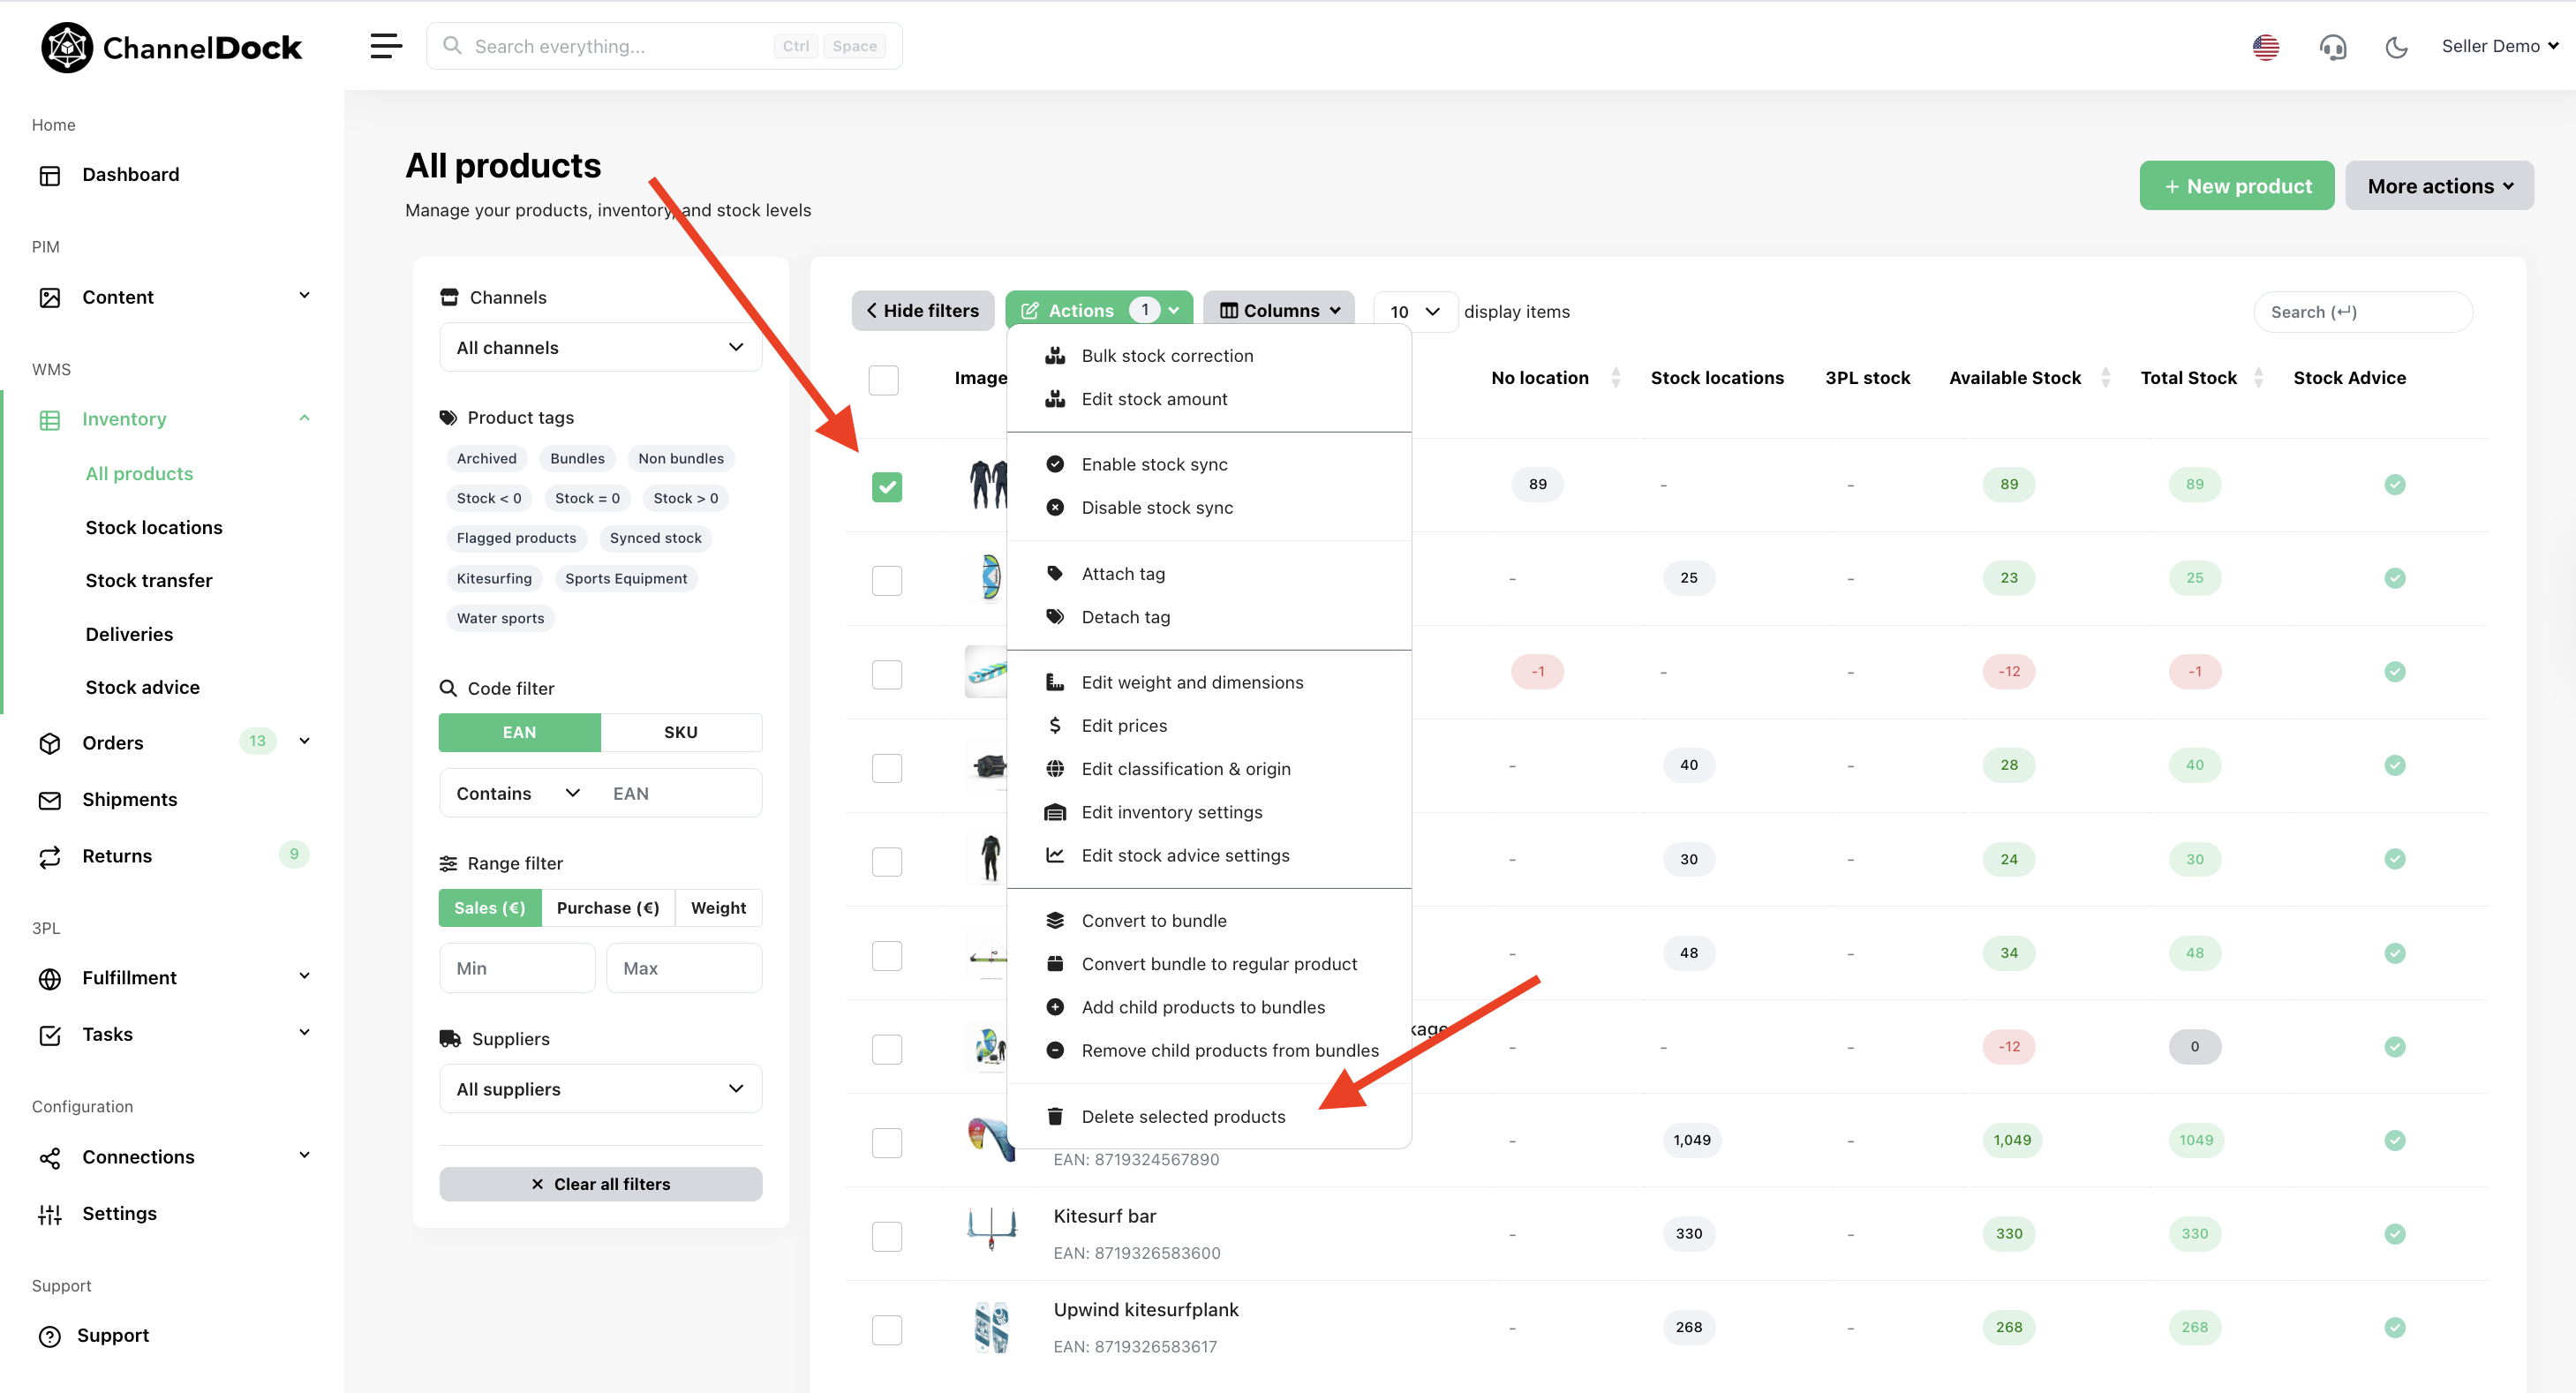This screenshot has width=2576, height=1393.
Task: Tick the select-all header checkbox
Action: pos(883,380)
